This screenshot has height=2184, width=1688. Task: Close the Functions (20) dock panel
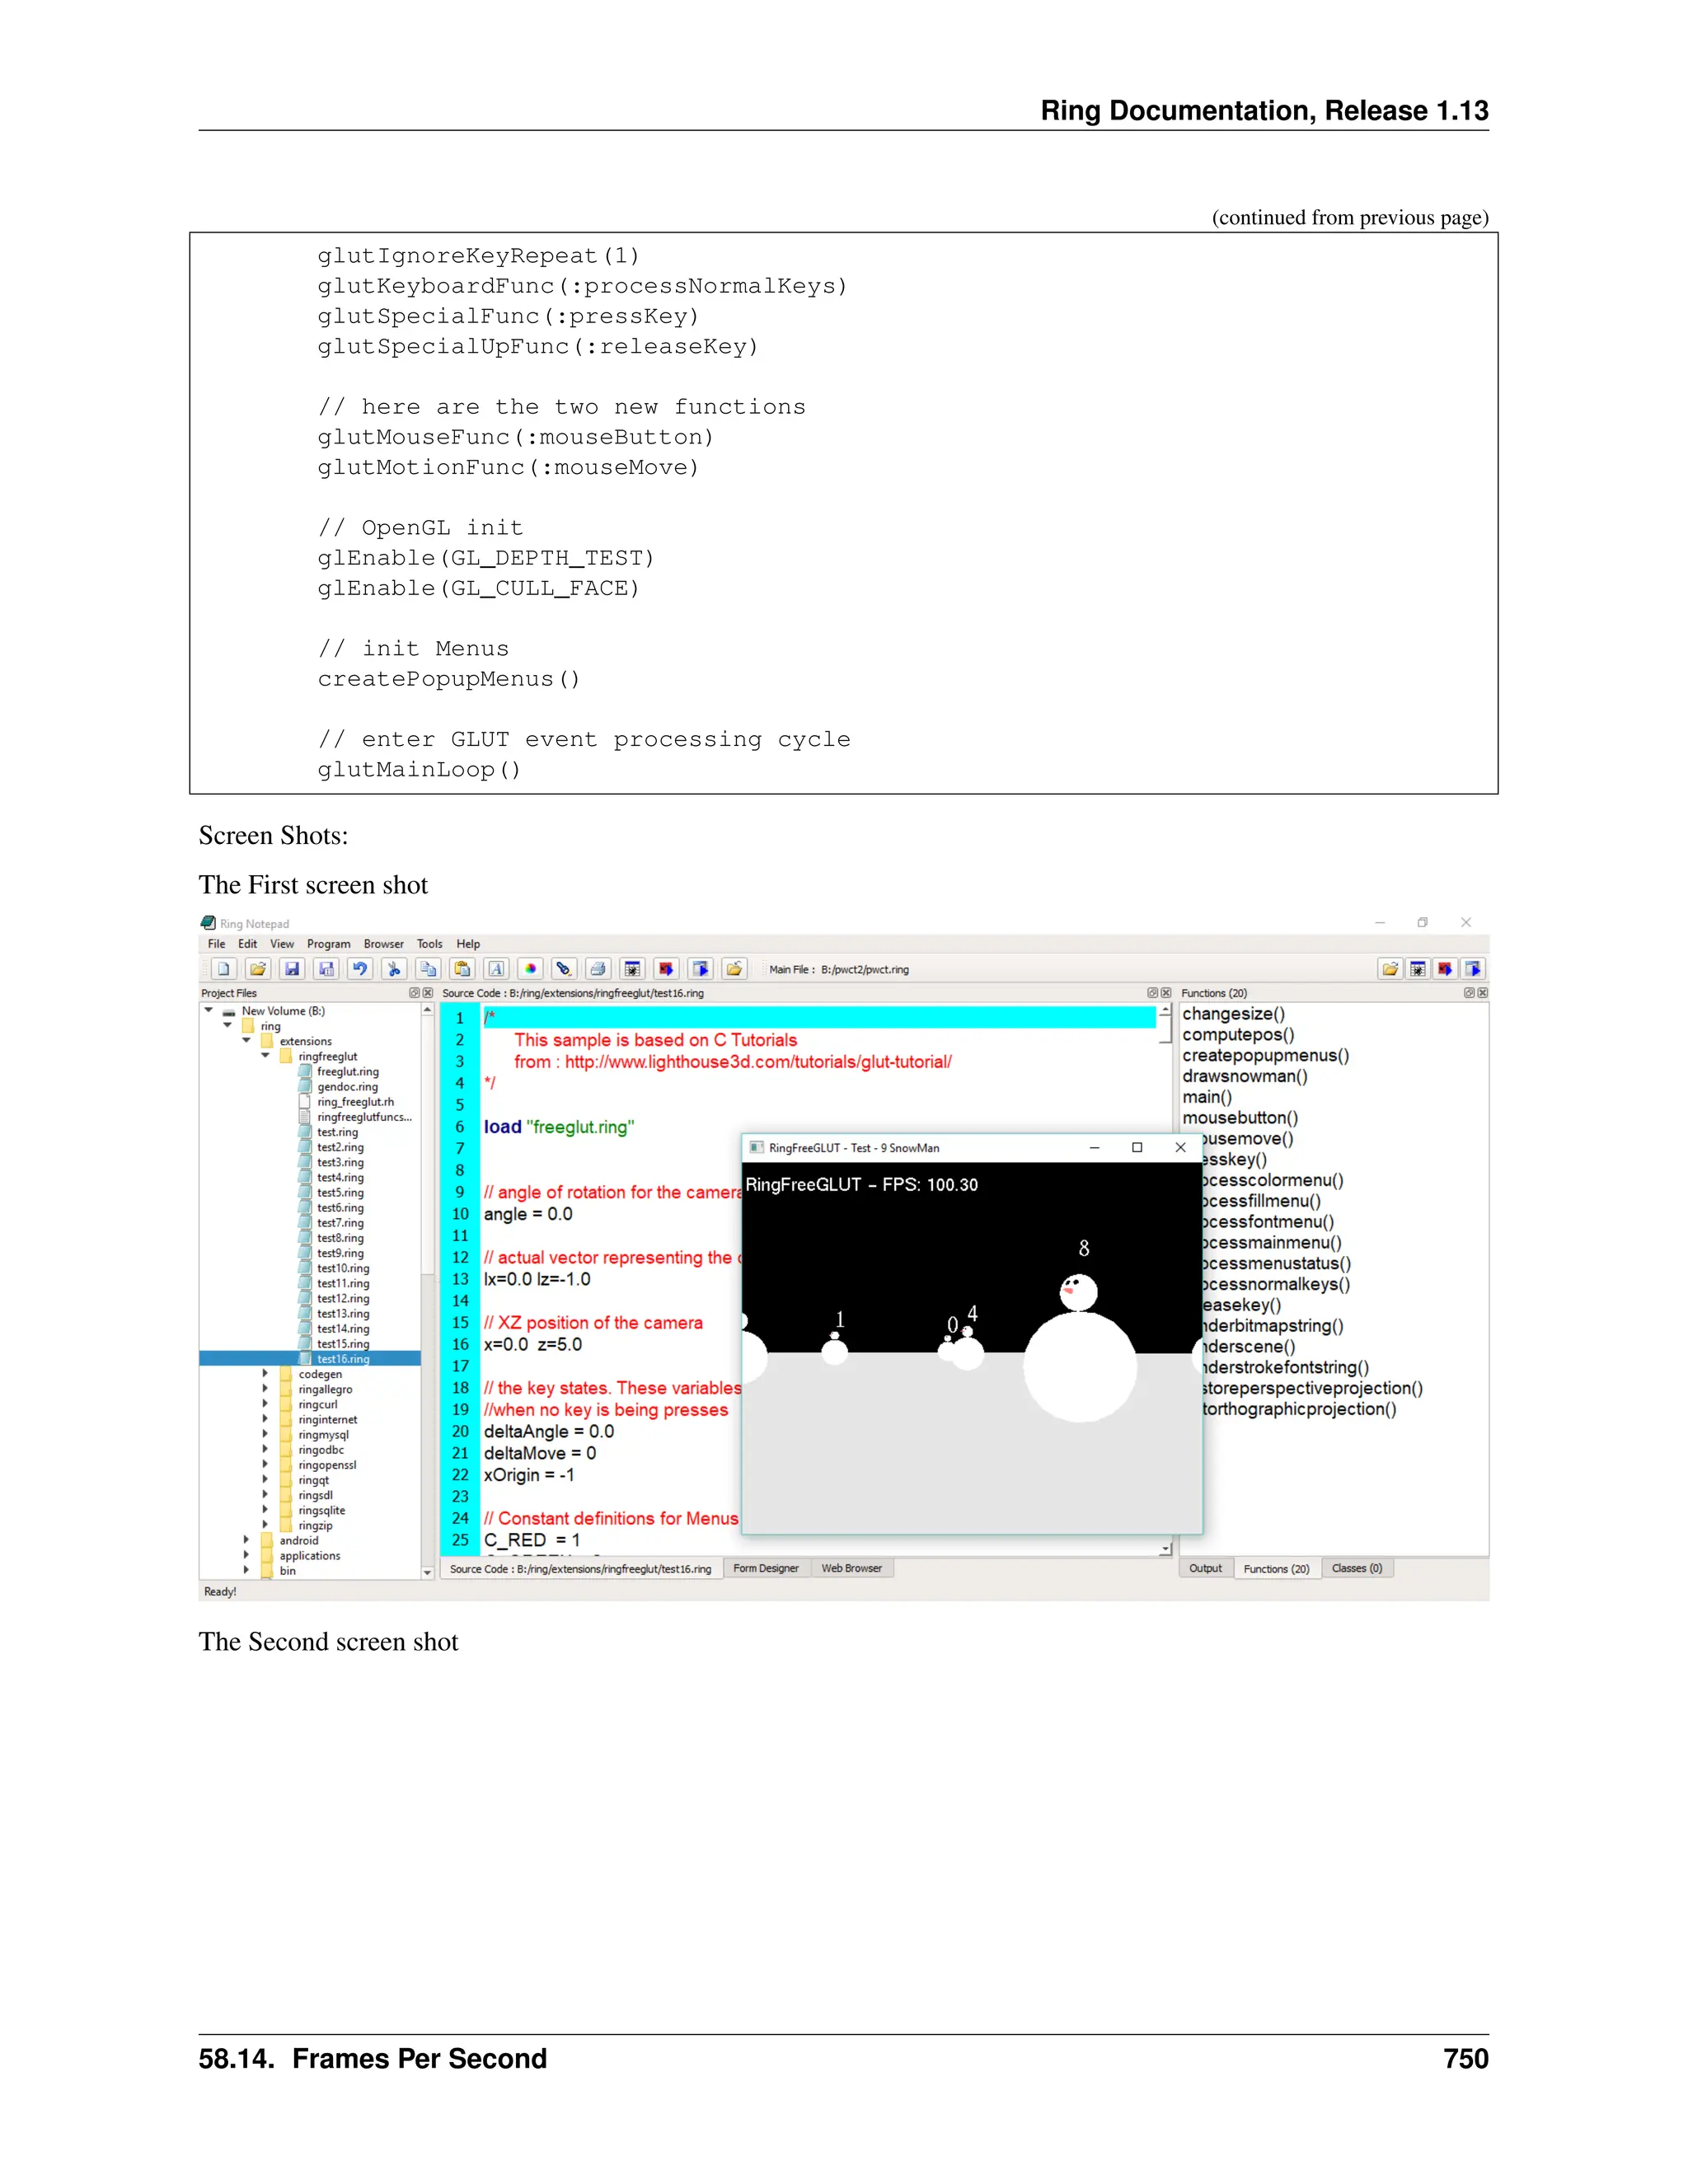click(1483, 993)
